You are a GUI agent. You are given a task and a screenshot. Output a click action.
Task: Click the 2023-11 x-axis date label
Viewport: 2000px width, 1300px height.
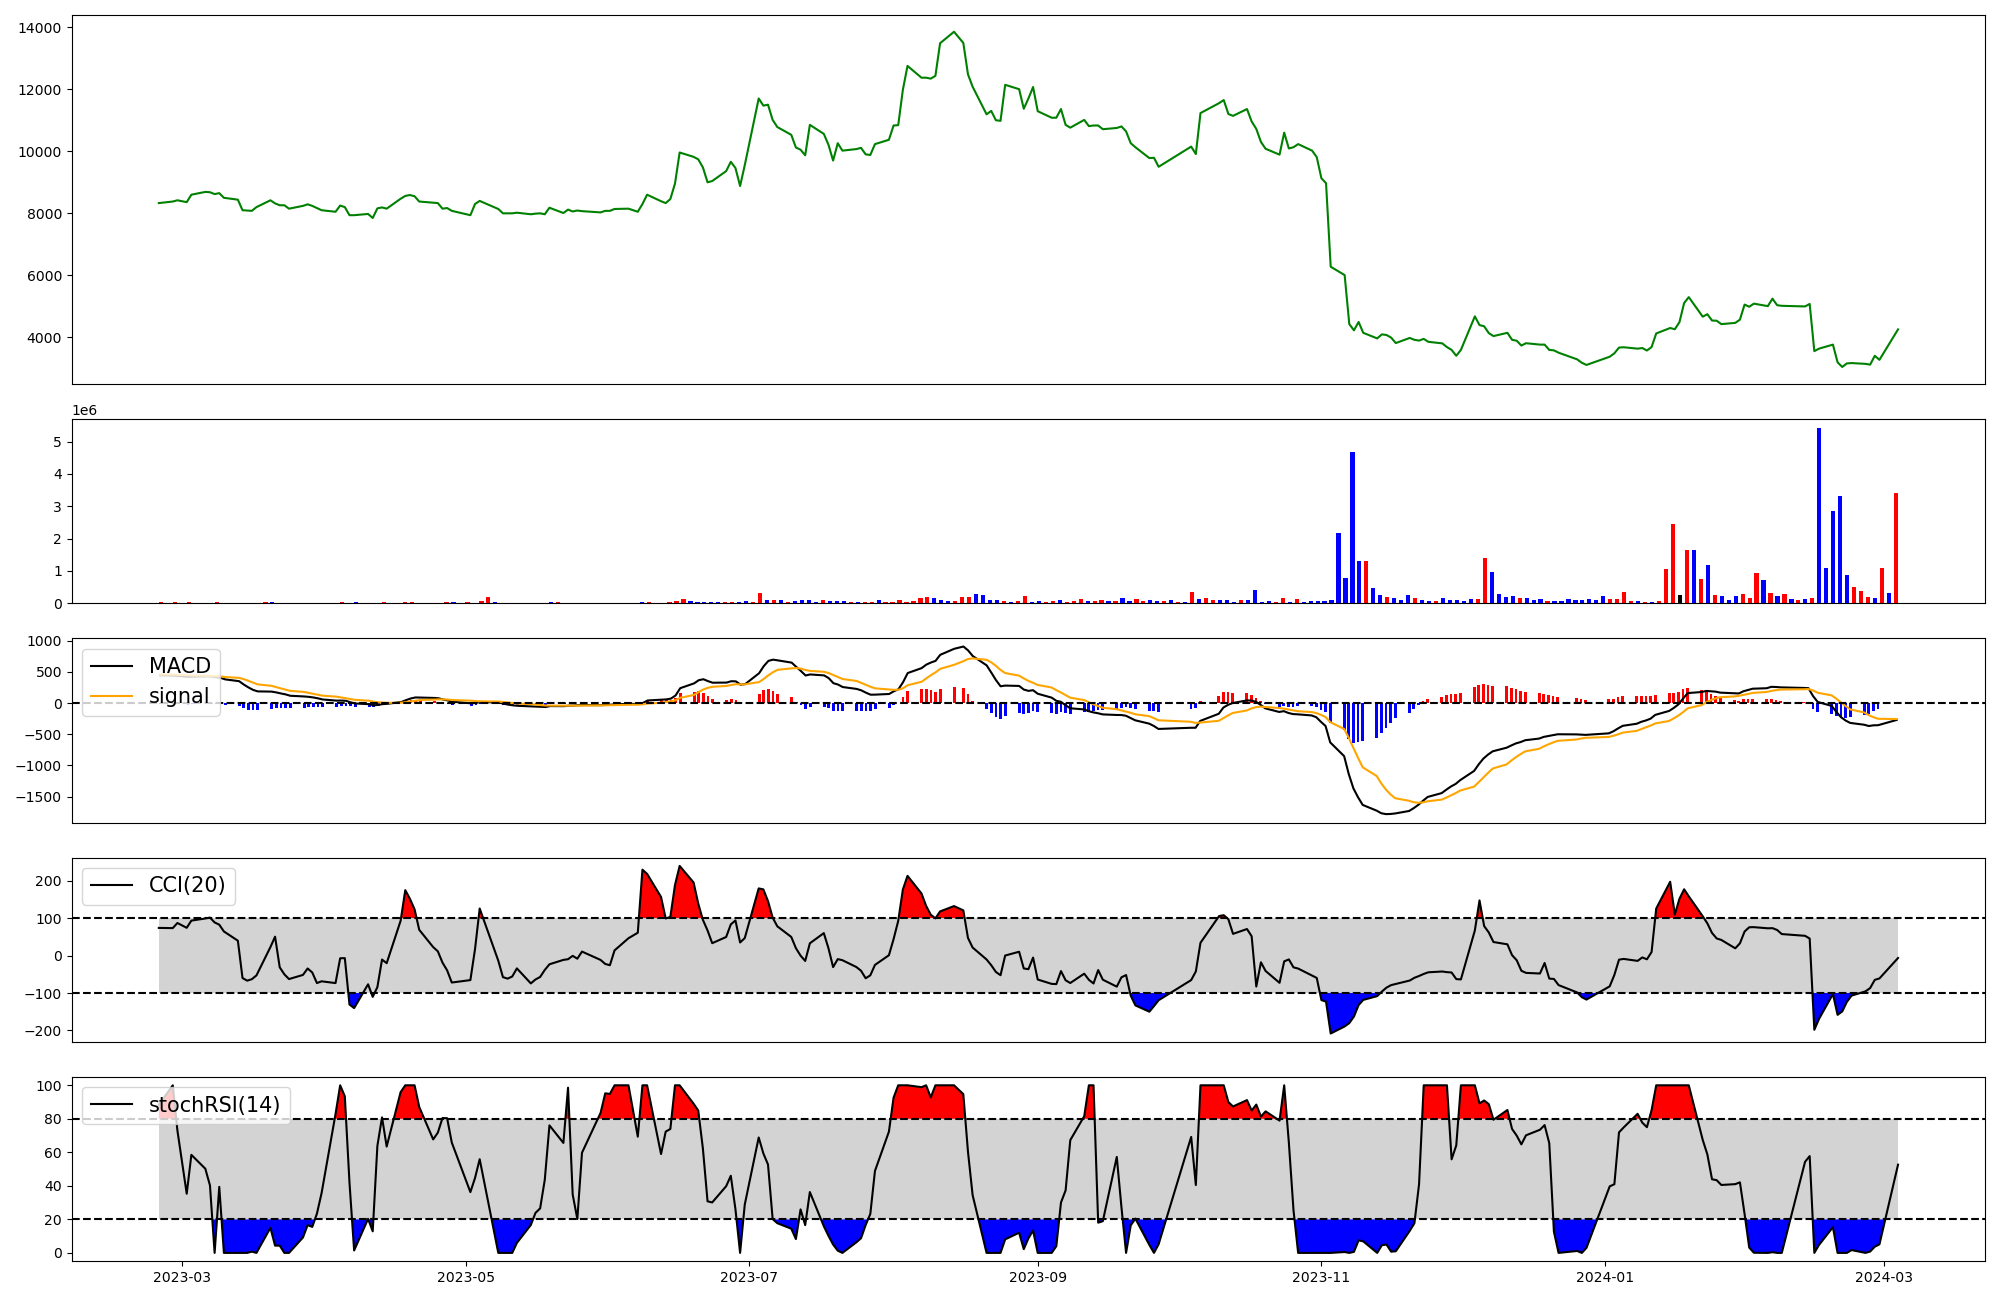[1321, 1277]
